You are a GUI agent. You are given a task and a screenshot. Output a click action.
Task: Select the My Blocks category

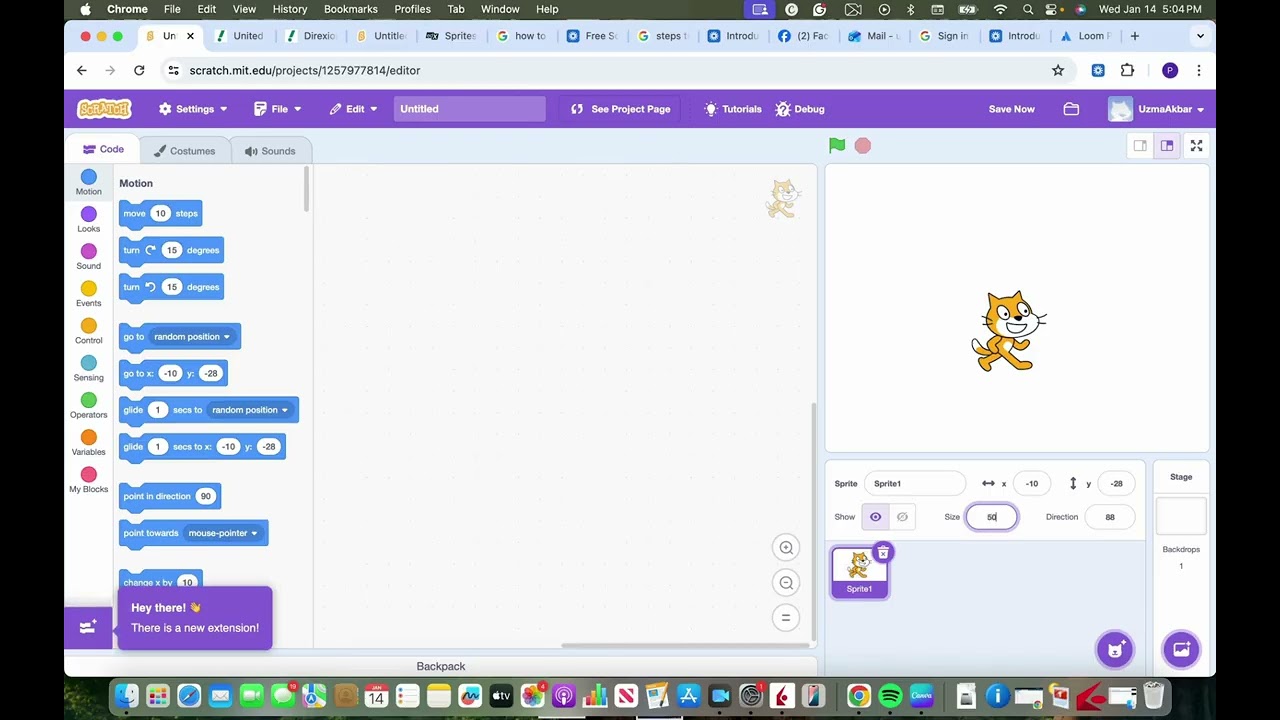tap(89, 480)
